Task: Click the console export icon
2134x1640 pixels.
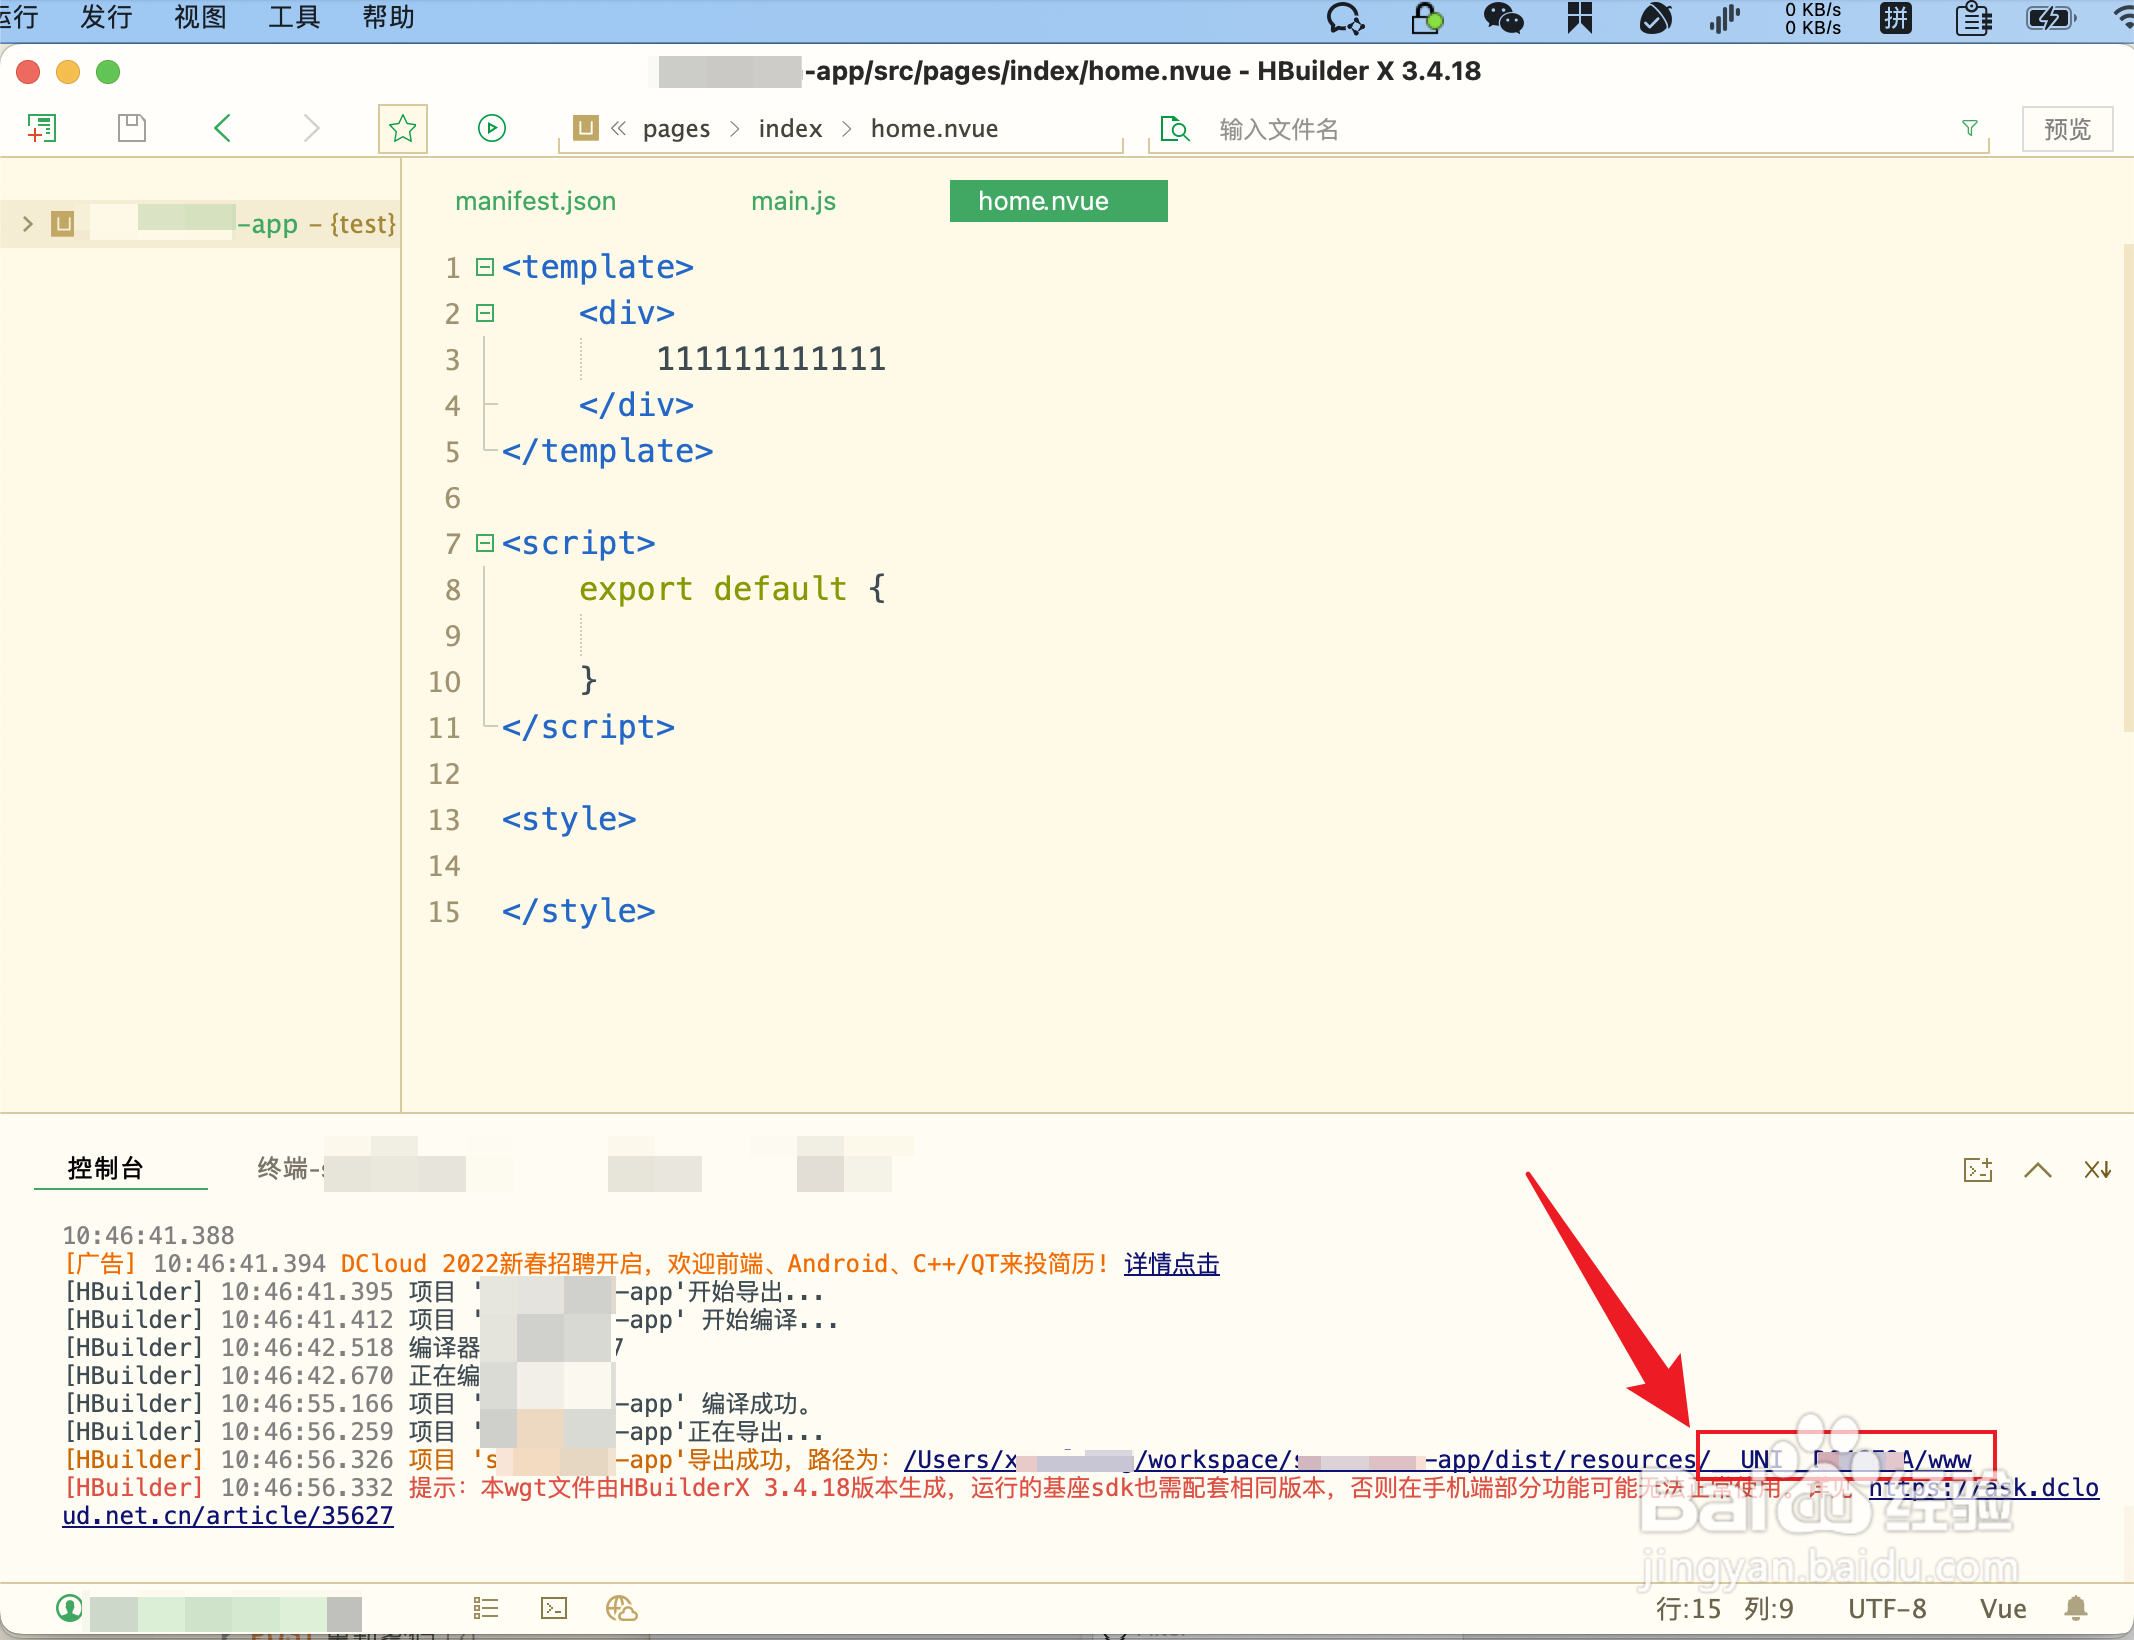Action: point(1978,1169)
